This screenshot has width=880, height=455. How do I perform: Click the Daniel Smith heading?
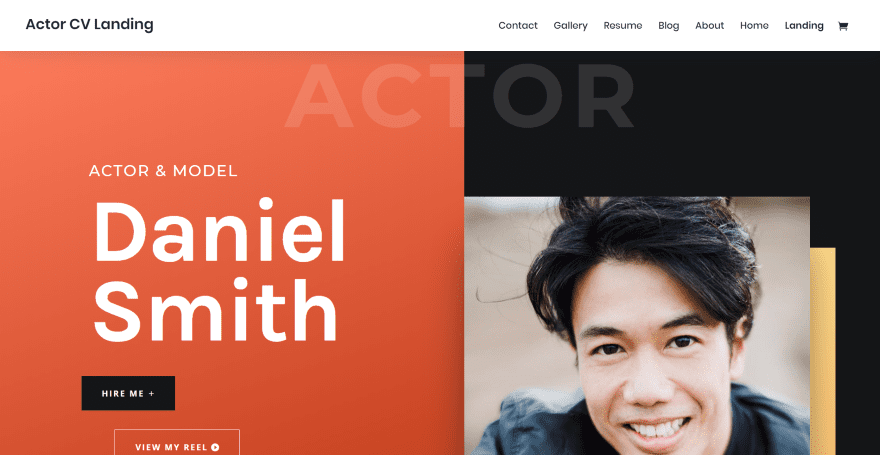(x=219, y=270)
